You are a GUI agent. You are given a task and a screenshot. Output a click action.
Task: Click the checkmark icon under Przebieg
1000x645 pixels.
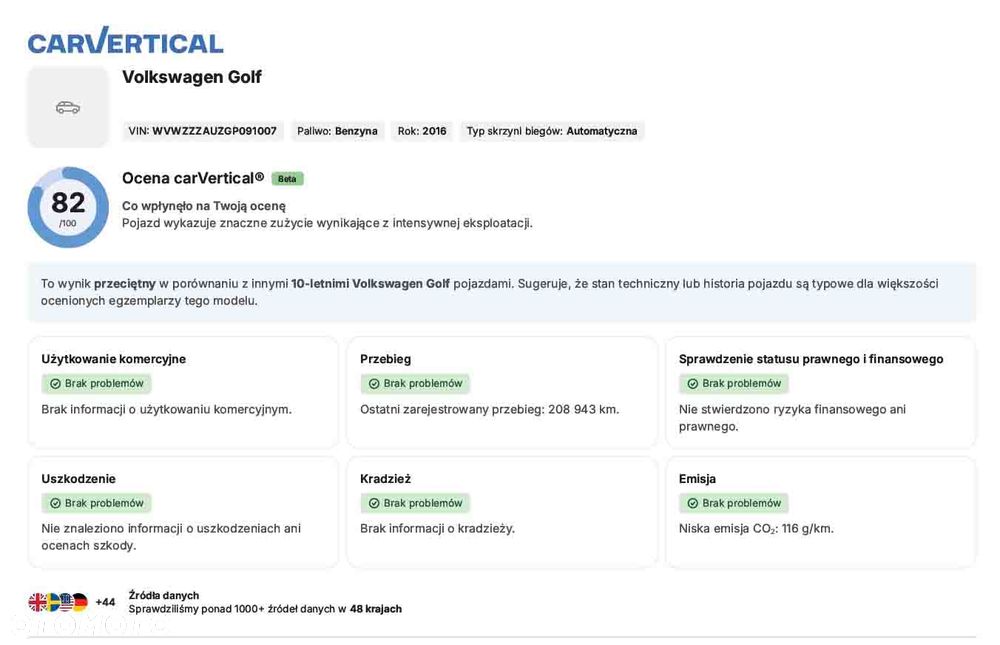tap(374, 383)
